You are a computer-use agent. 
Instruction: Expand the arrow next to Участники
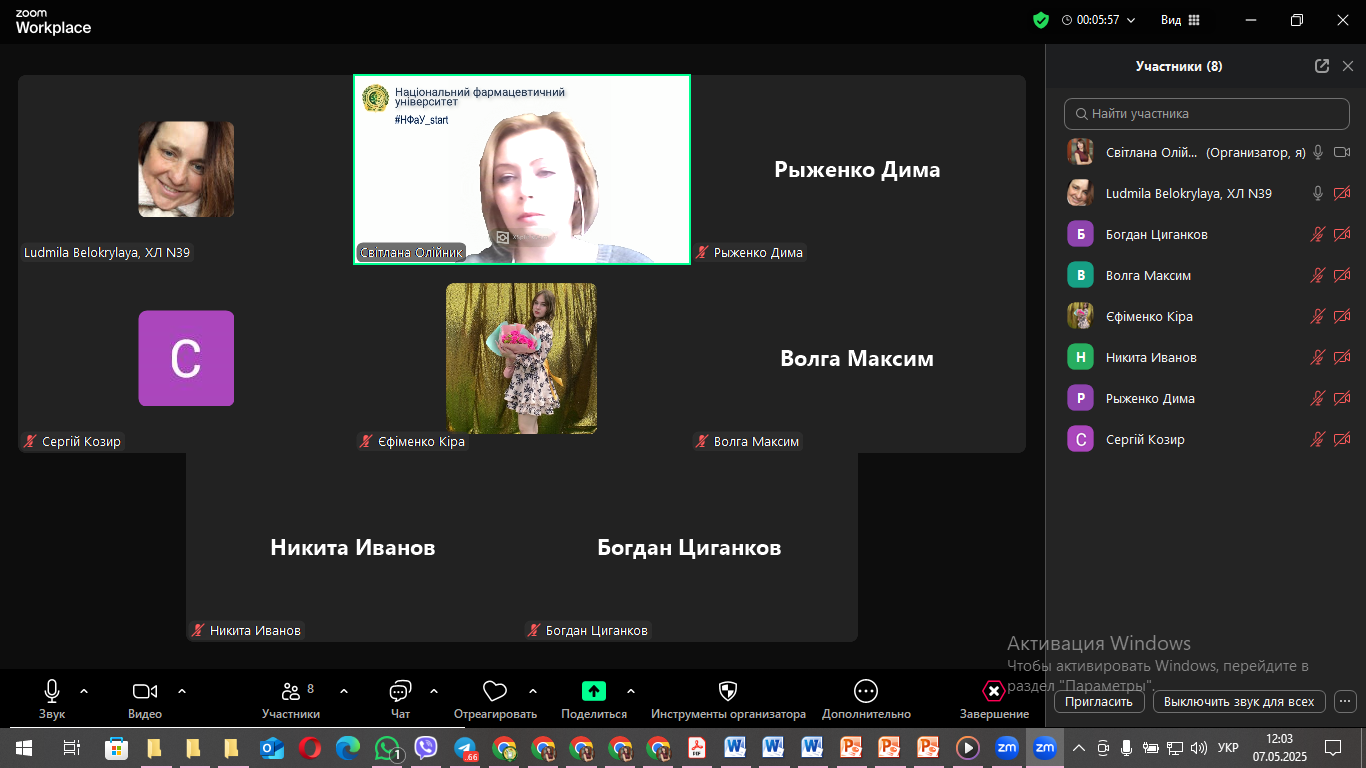pyautogui.click(x=344, y=691)
